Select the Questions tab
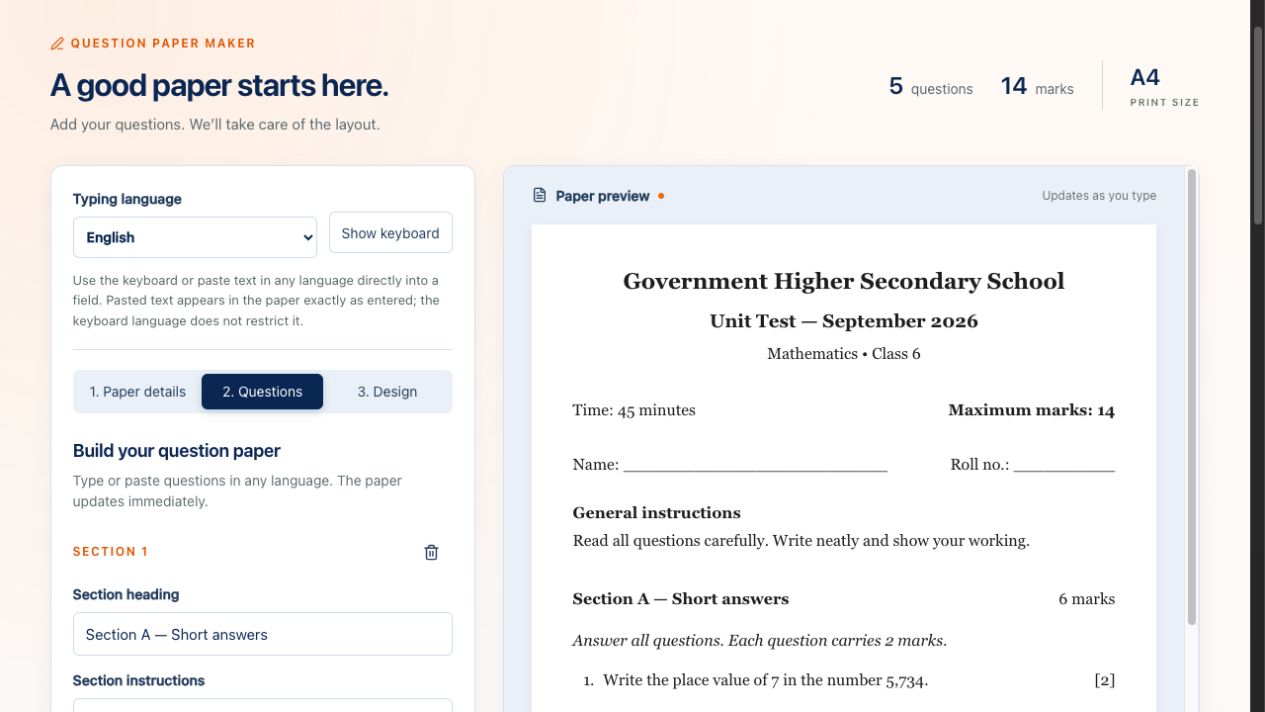 (262, 392)
